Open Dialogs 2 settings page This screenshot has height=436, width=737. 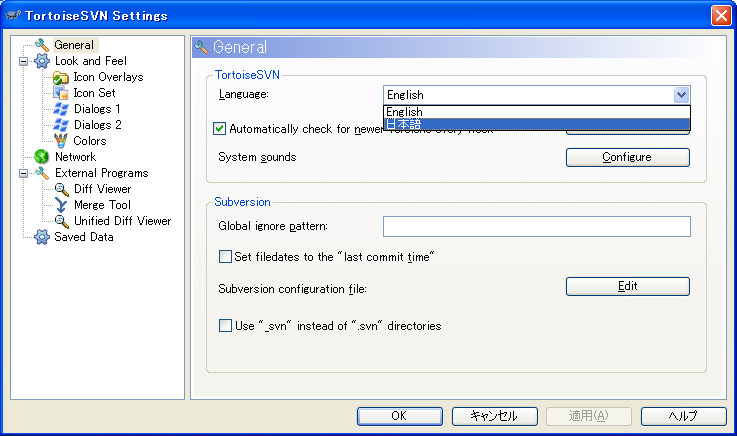point(98,125)
